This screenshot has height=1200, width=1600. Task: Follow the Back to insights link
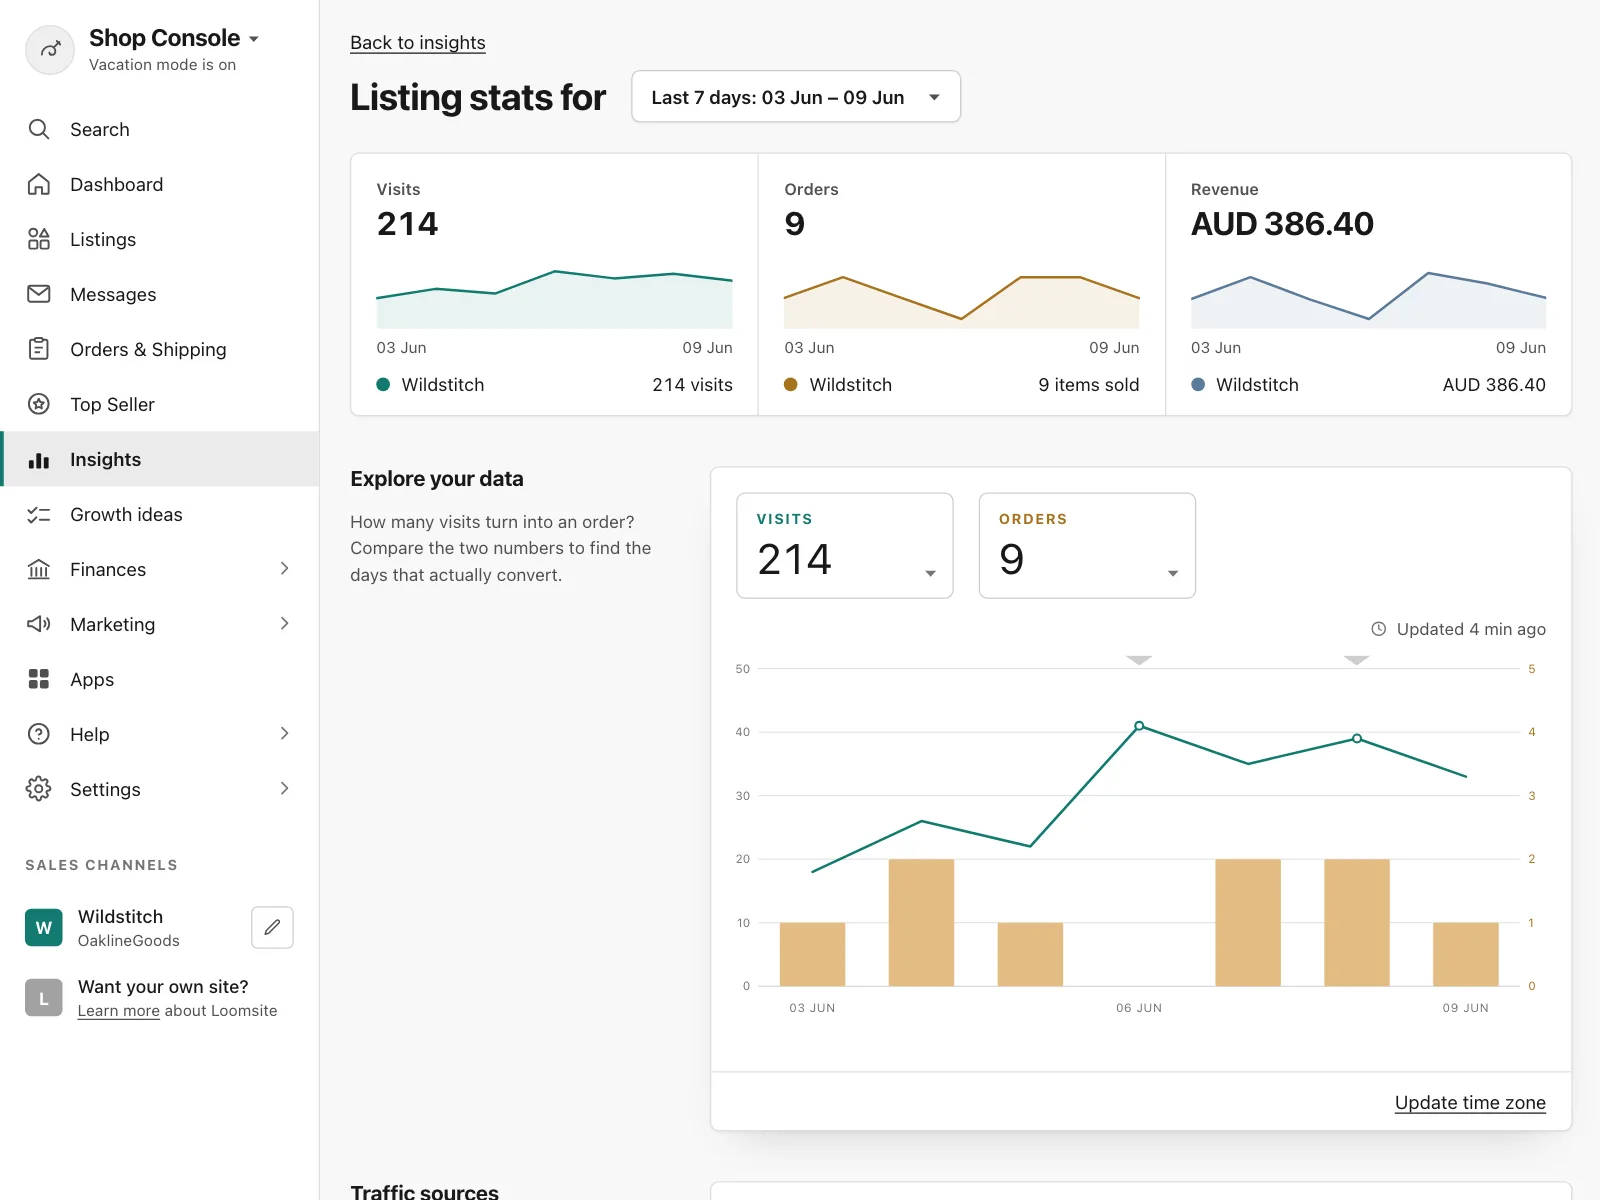418,43
